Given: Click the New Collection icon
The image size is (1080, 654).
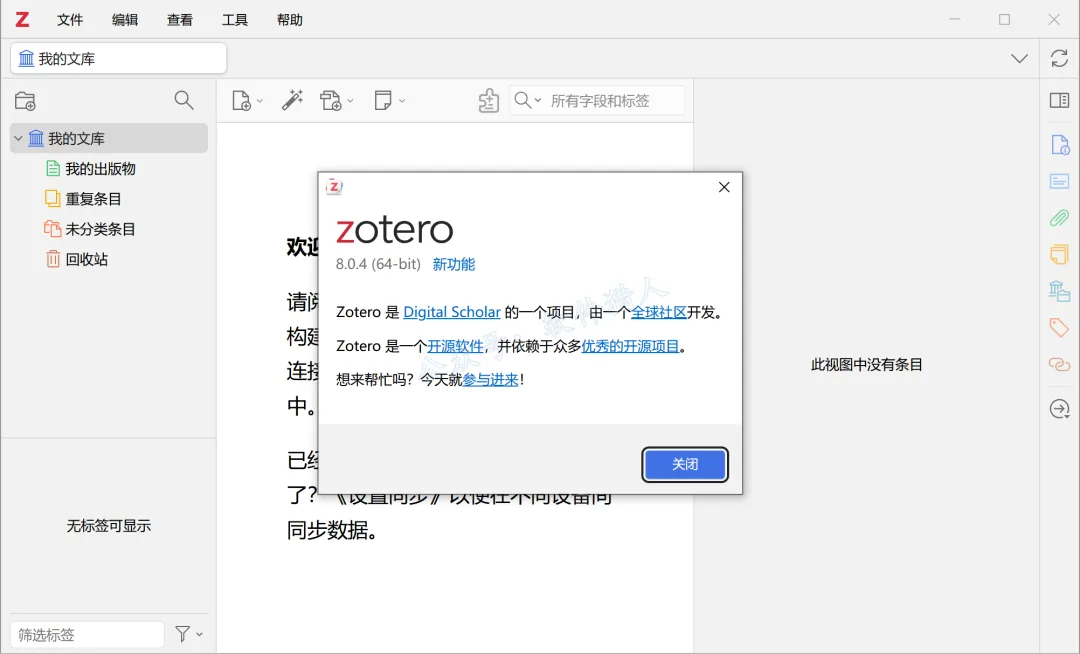Looking at the screenshot, I should click(25, 101).
